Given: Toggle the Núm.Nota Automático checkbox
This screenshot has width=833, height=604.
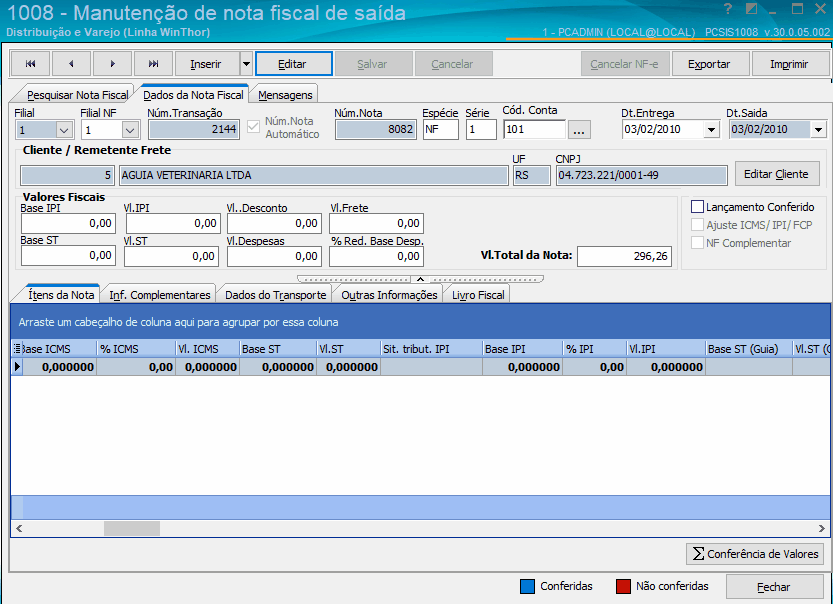Looking at the screenshot, I should tap(253, 127).
